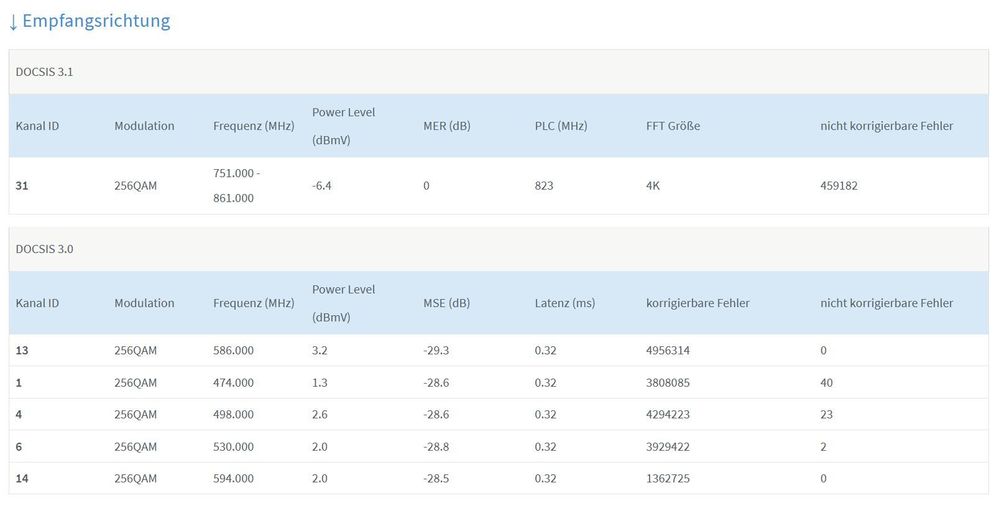The width and height of the screenshot is (999, 521).
Task: Click FFT Größe column header
Action: 673,126
